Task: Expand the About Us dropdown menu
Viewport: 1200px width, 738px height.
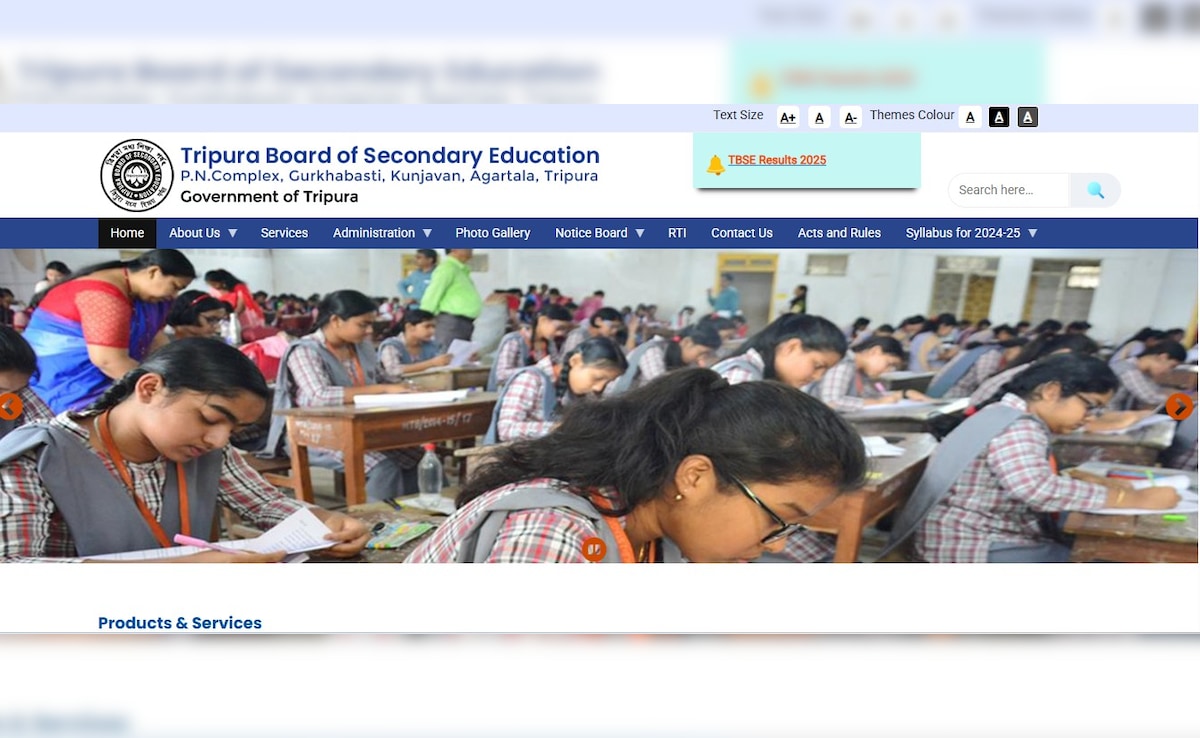Action: 203,233
